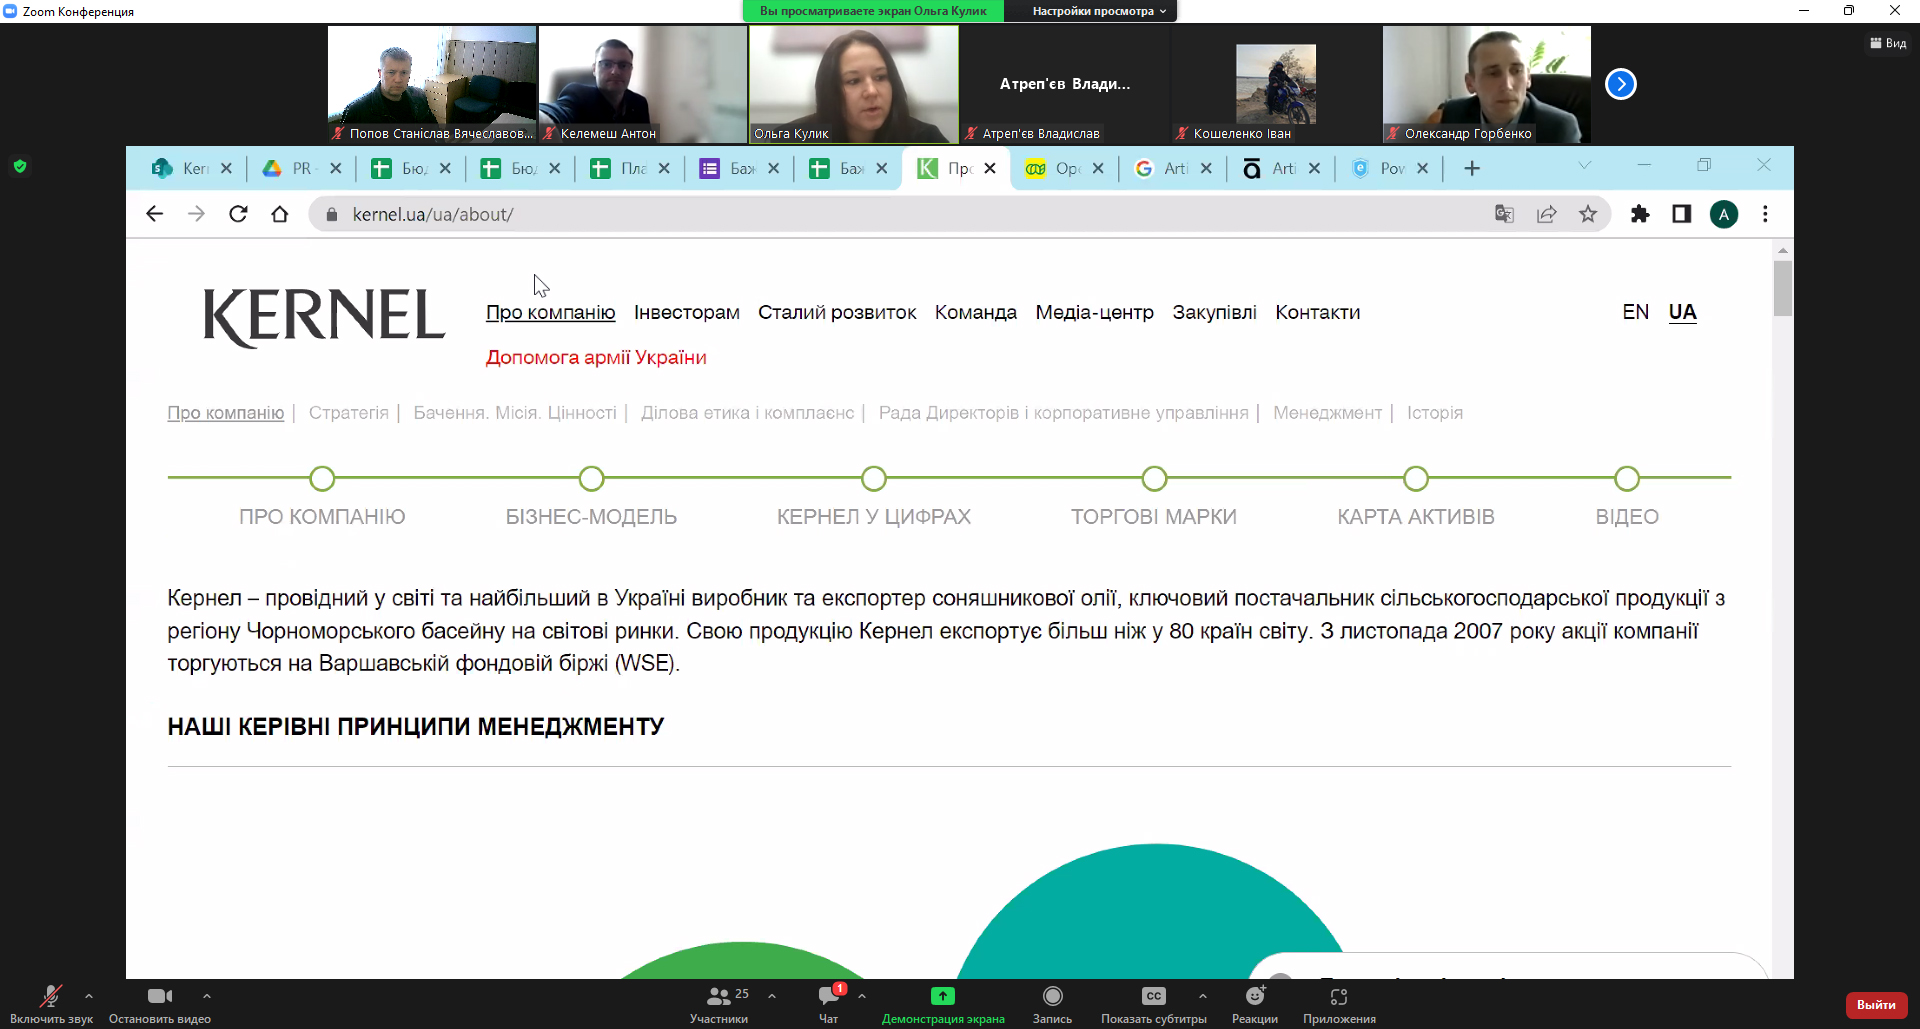Click green encryption shield icon

tap(20, 166)
